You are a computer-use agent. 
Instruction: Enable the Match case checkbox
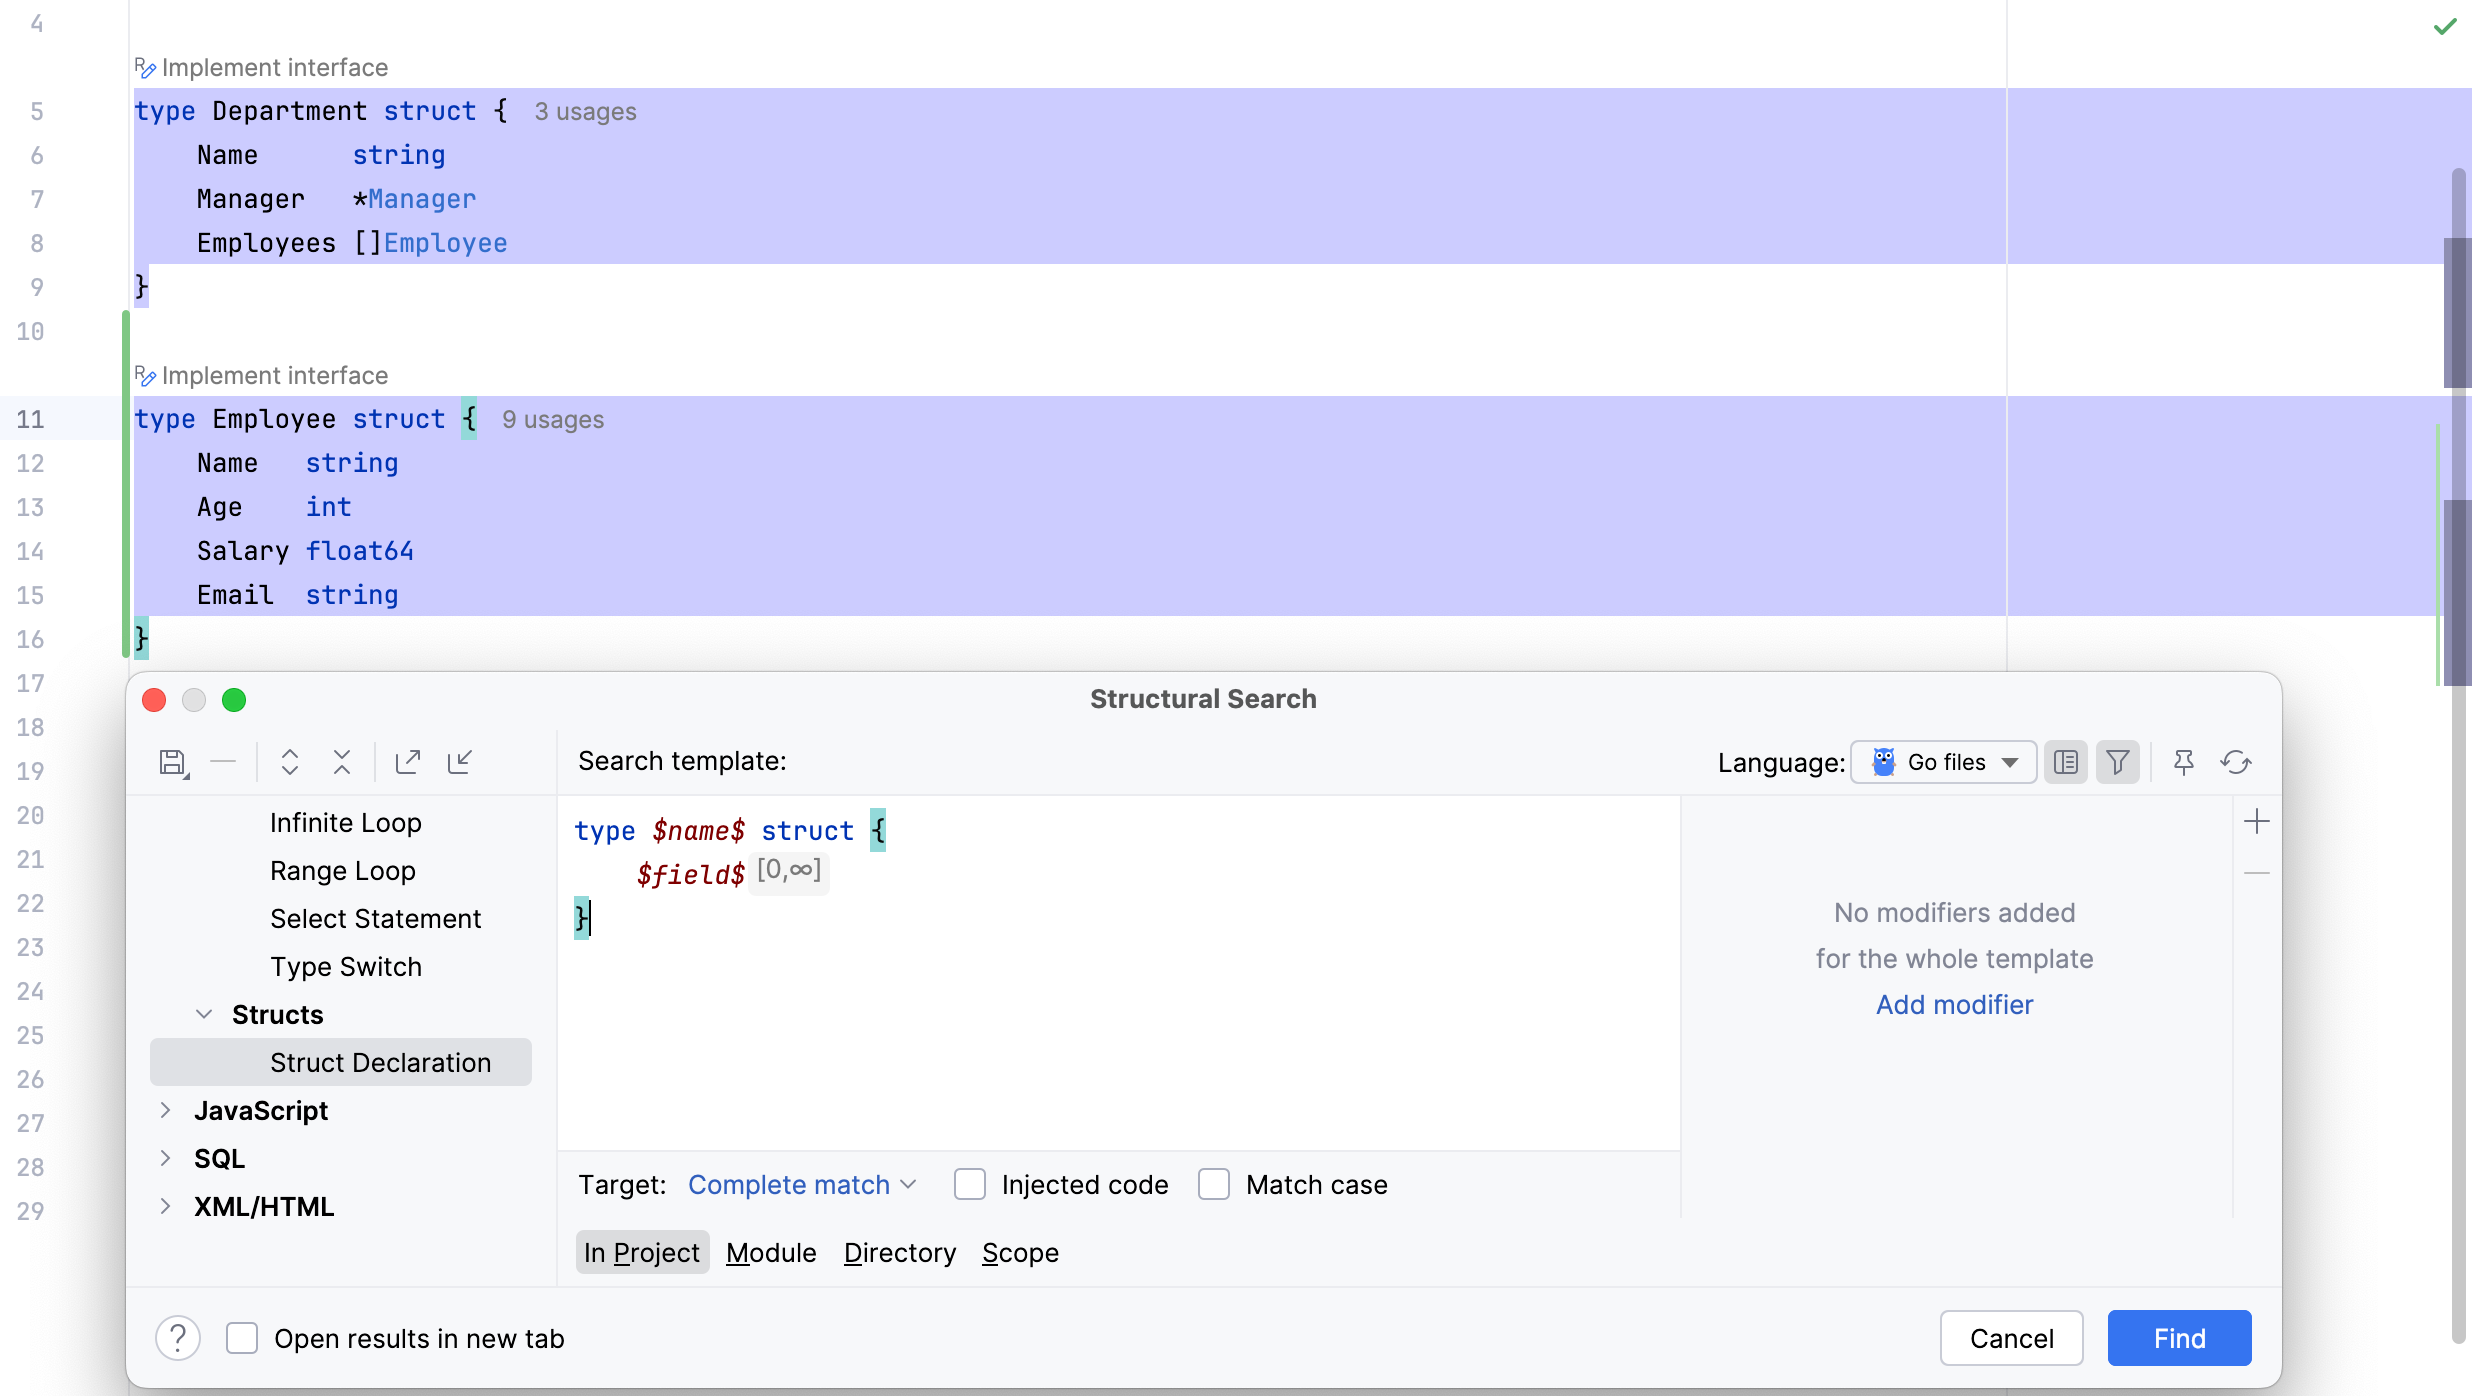[1213, 1184]
